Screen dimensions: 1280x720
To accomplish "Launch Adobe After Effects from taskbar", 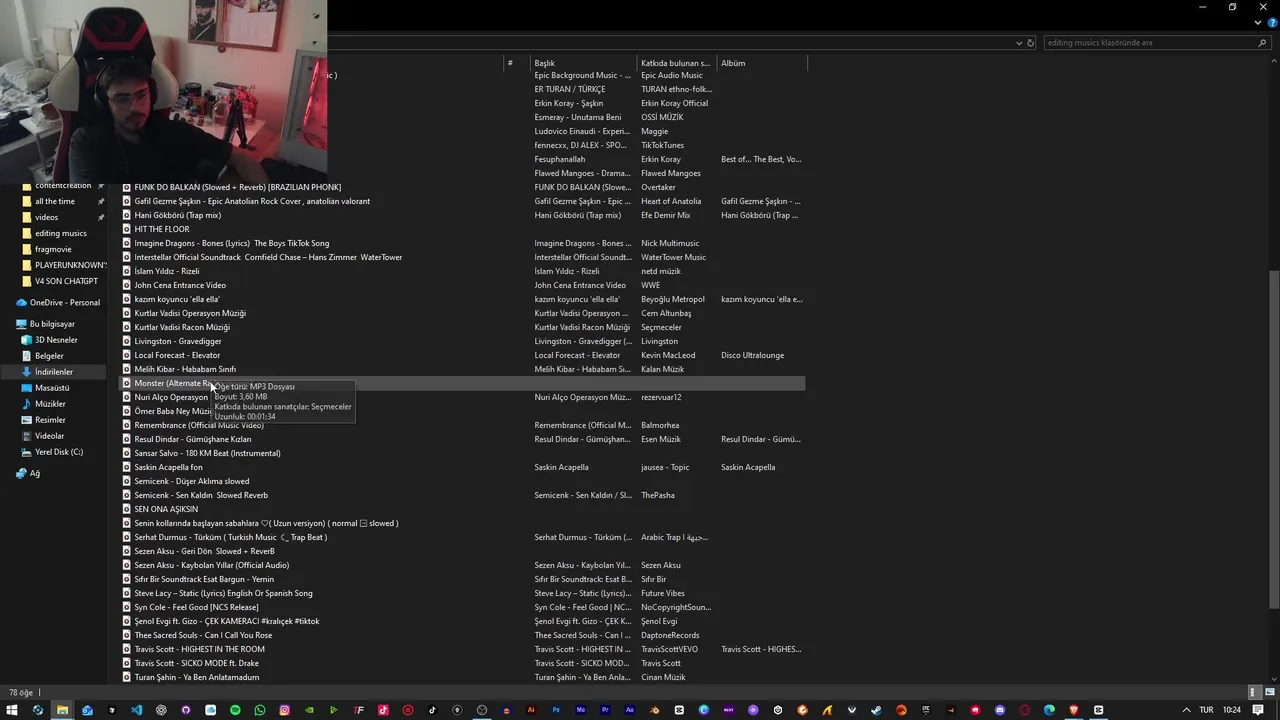I will pyautogui.click(x=630, y=710).
